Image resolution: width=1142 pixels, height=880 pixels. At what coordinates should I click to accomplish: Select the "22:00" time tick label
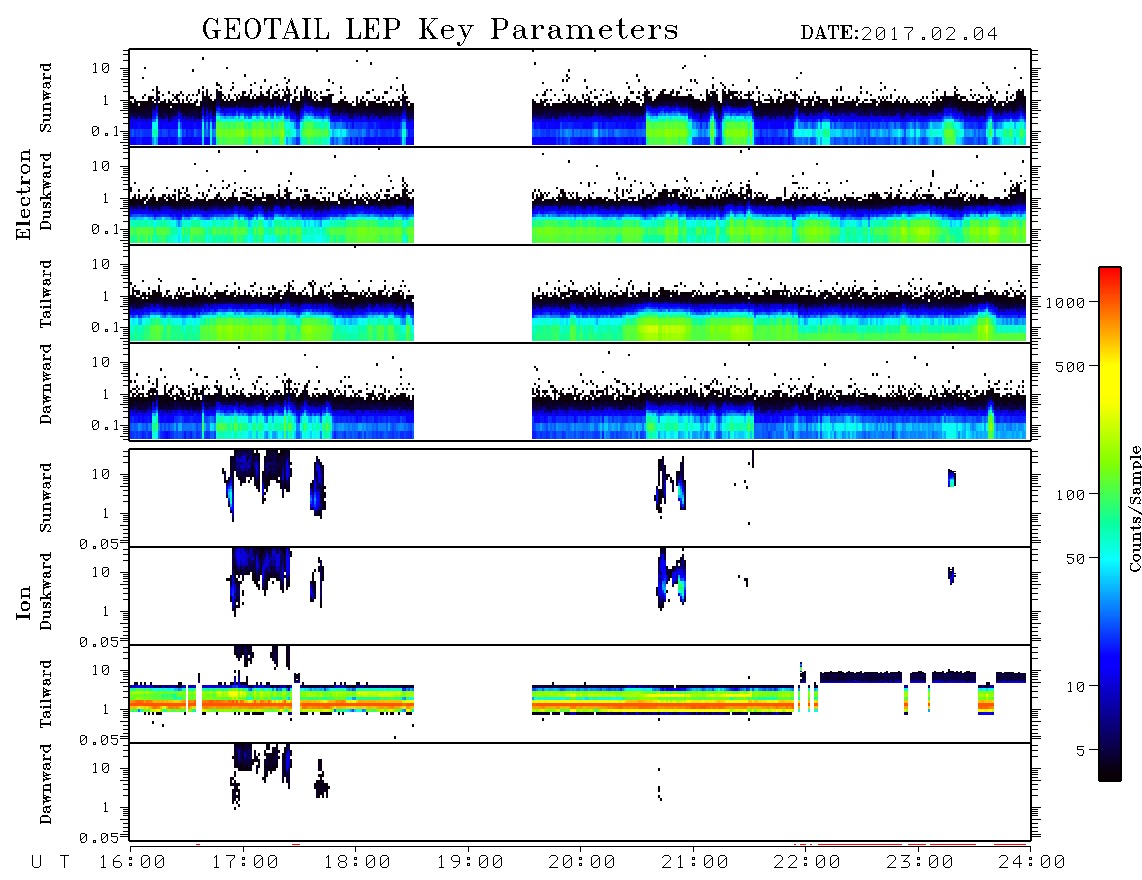807,863
